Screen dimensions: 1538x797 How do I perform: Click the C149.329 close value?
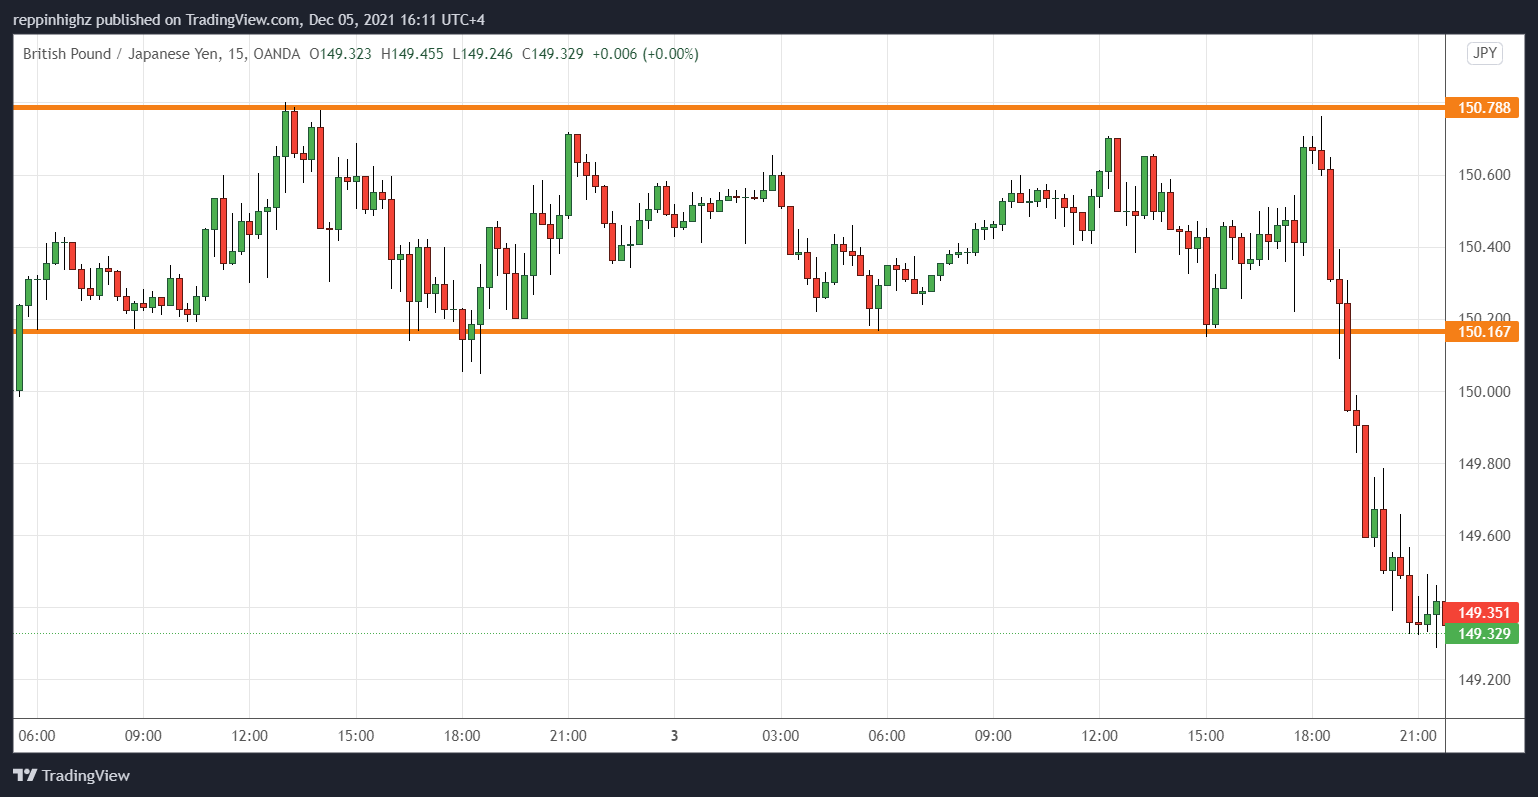click(552, 54)
